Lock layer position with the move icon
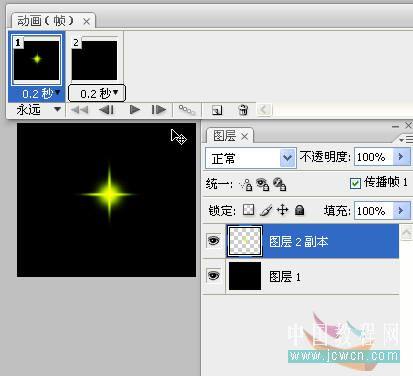 click(x=282, y=210)
